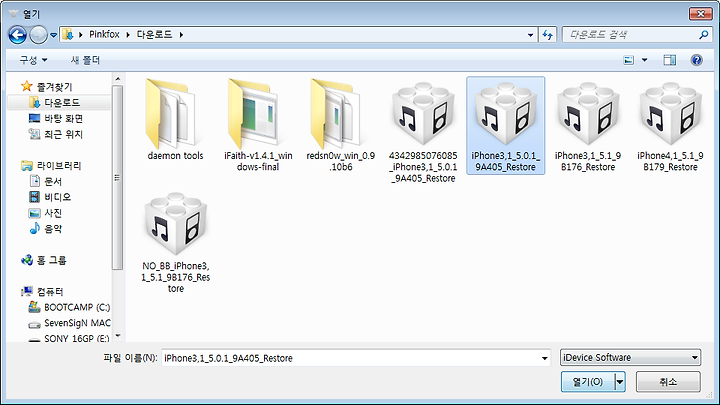Click the sidebar scrollbar thumb
The height and width of the screenshot is (405, 720).
(118, 177)
